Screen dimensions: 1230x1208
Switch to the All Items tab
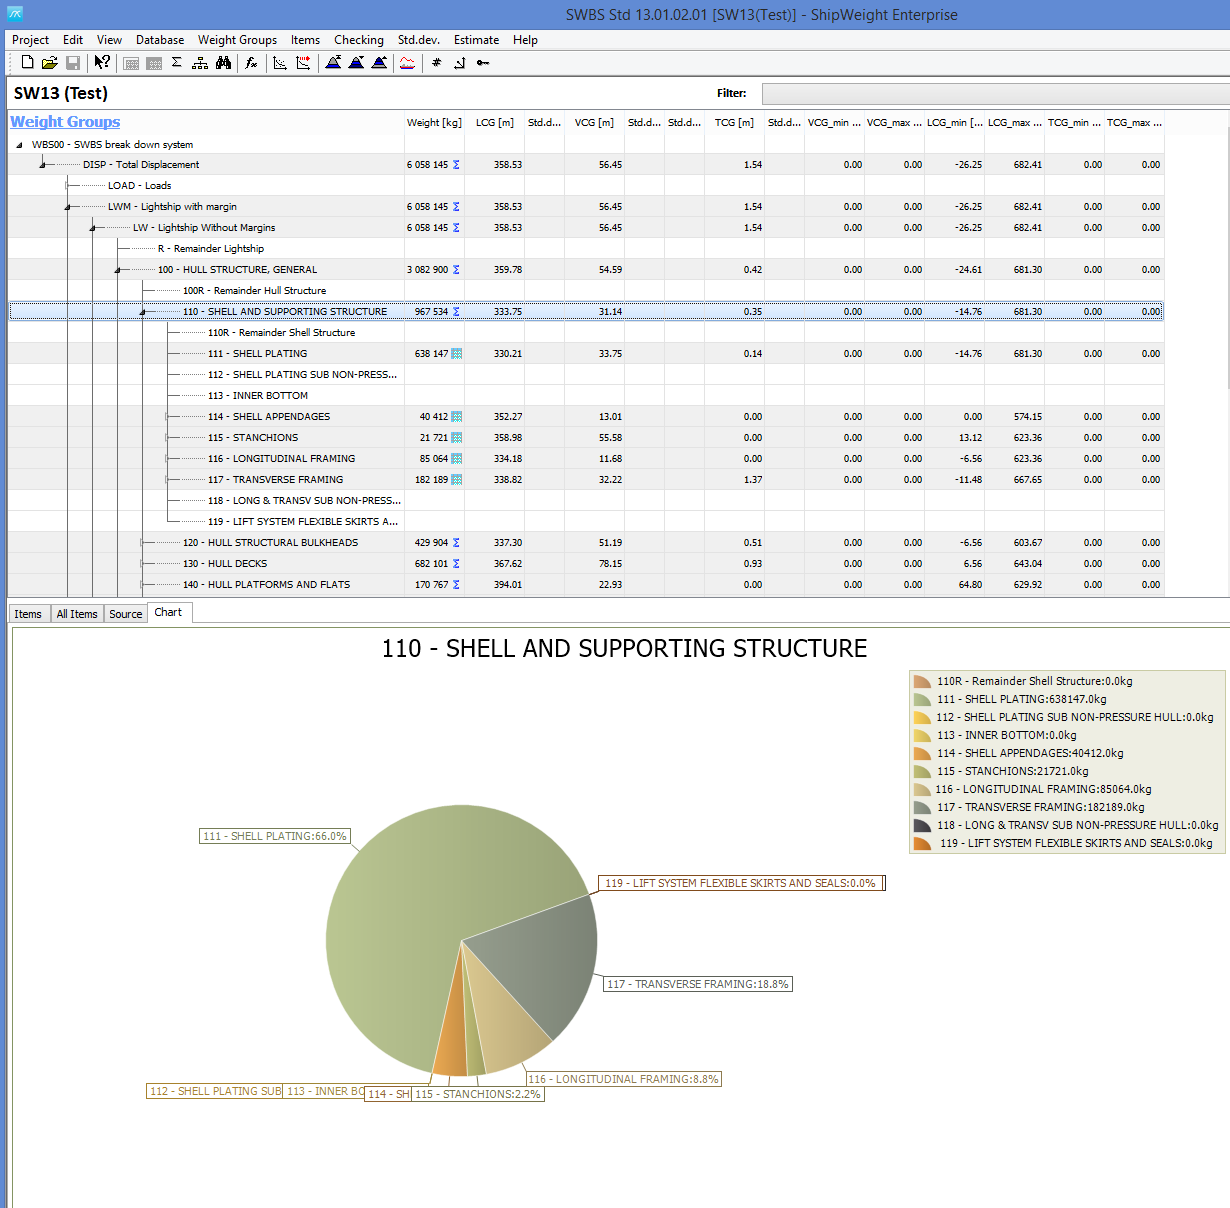point(76,613)
